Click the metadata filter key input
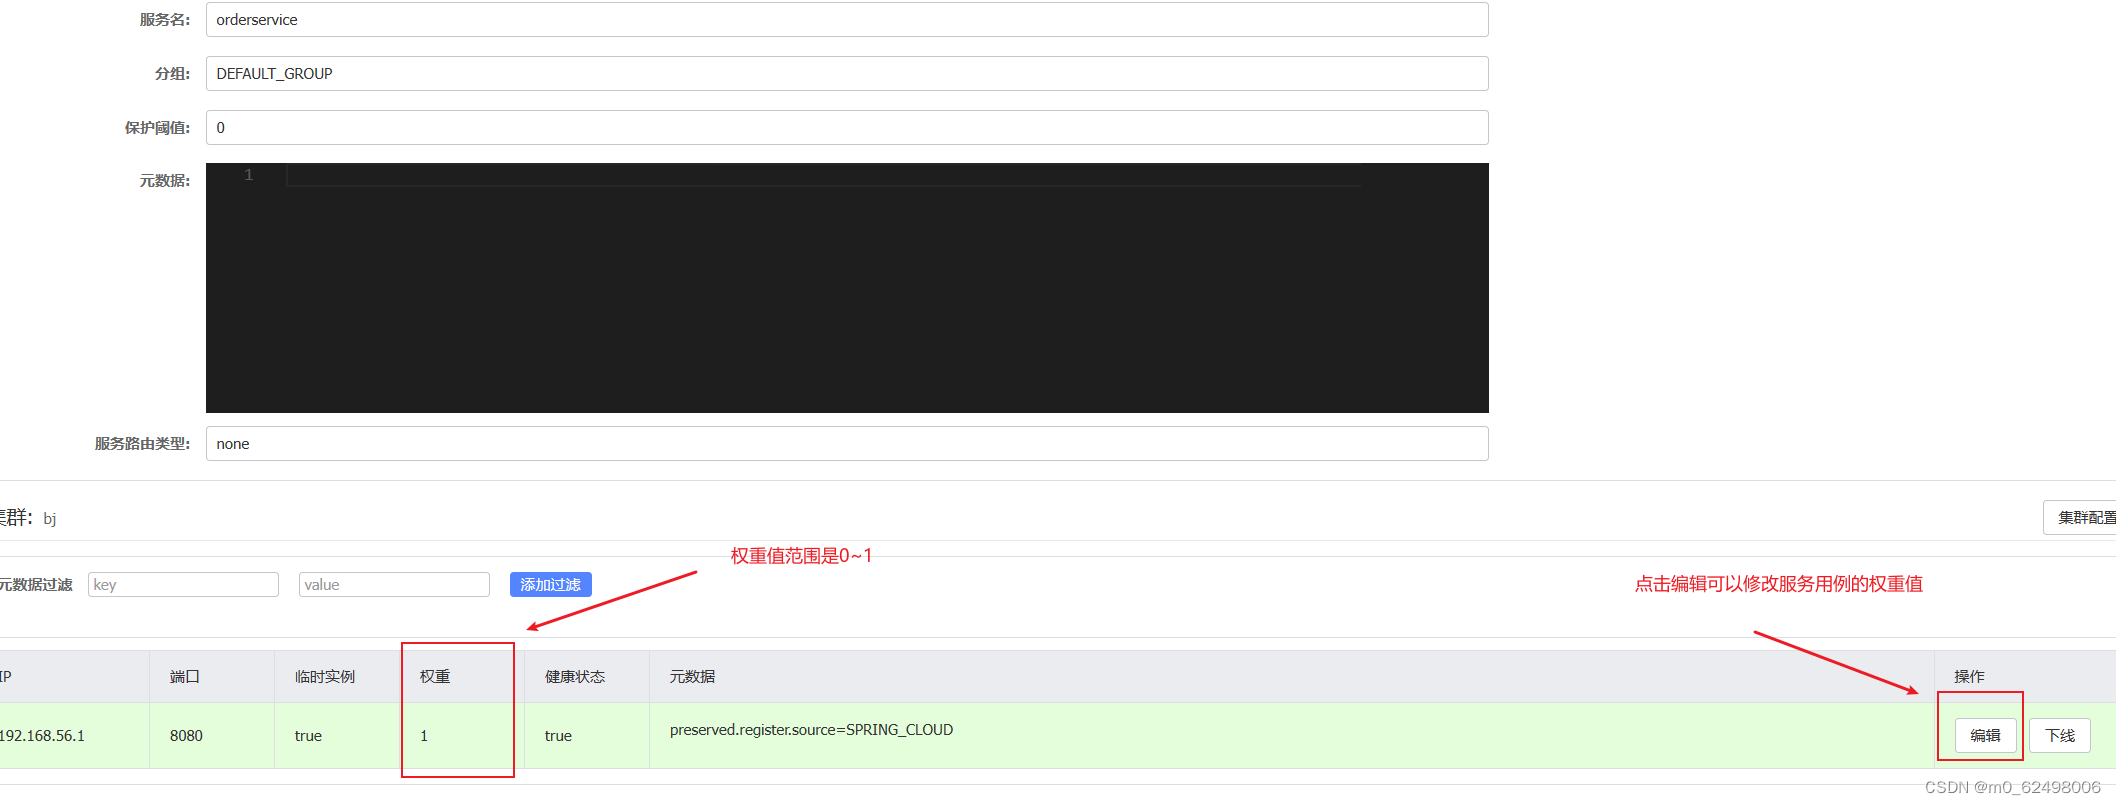Viewport: 2116px width, 805px height. point(183,585)
